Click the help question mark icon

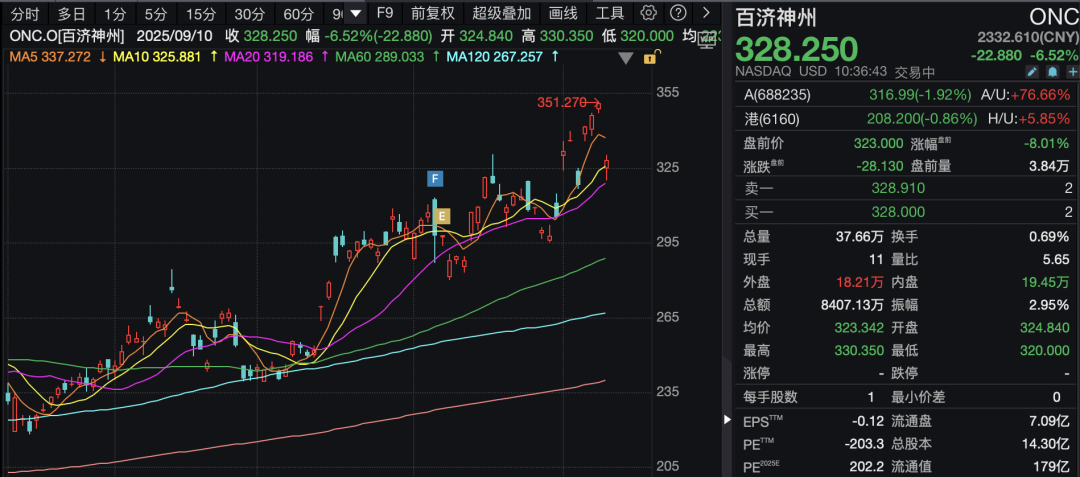pyautogui.click(x=678, y=13)
